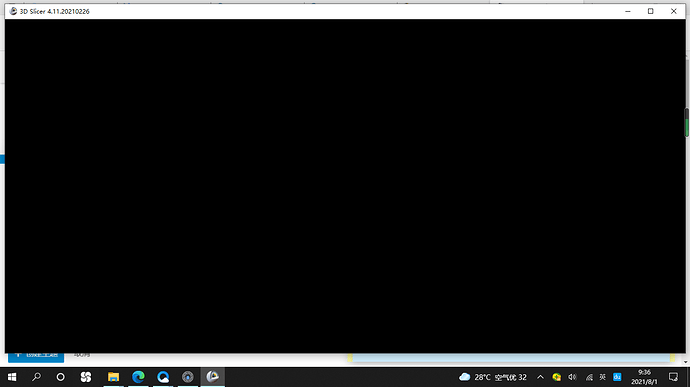
Task: Open weather widget showing 28°C
Action: [493, 377]
